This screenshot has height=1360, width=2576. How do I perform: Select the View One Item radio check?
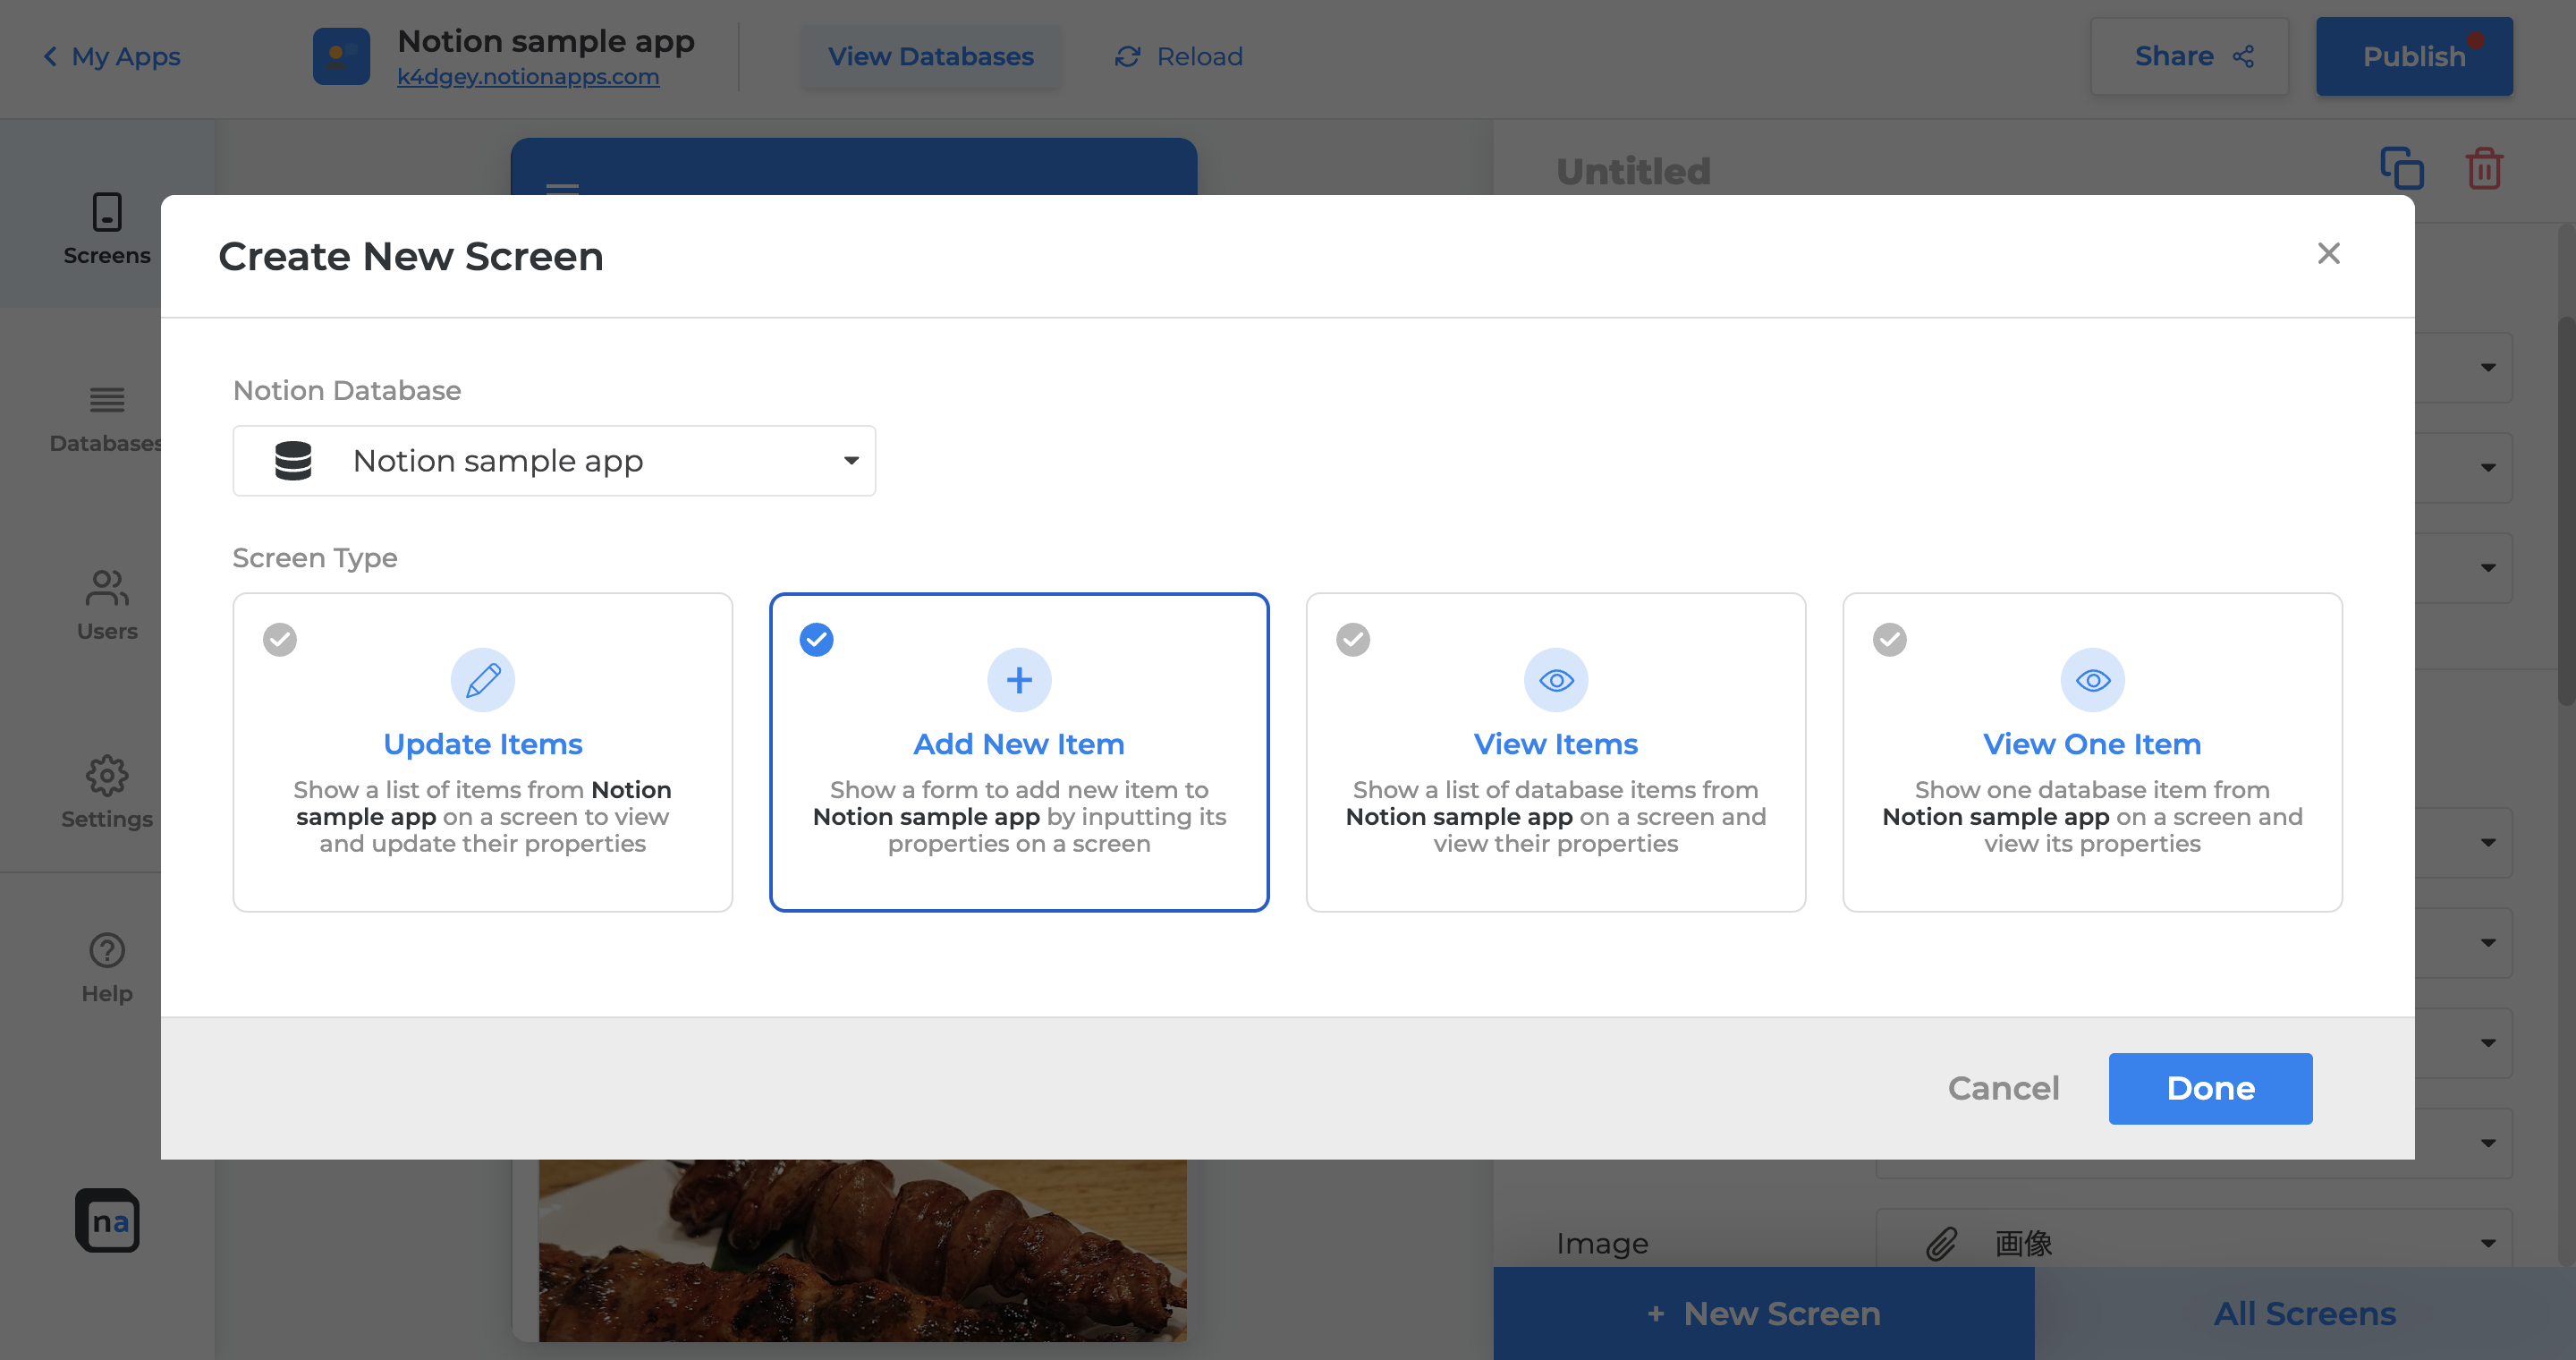click(1889, 639)
